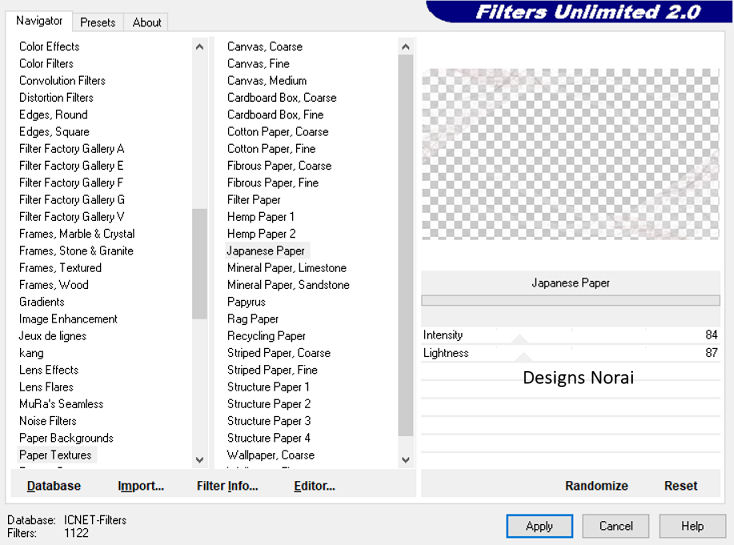Select Jeux de lignes category
The height and width of the screenshot is (545, 734).
pos(52,336)
